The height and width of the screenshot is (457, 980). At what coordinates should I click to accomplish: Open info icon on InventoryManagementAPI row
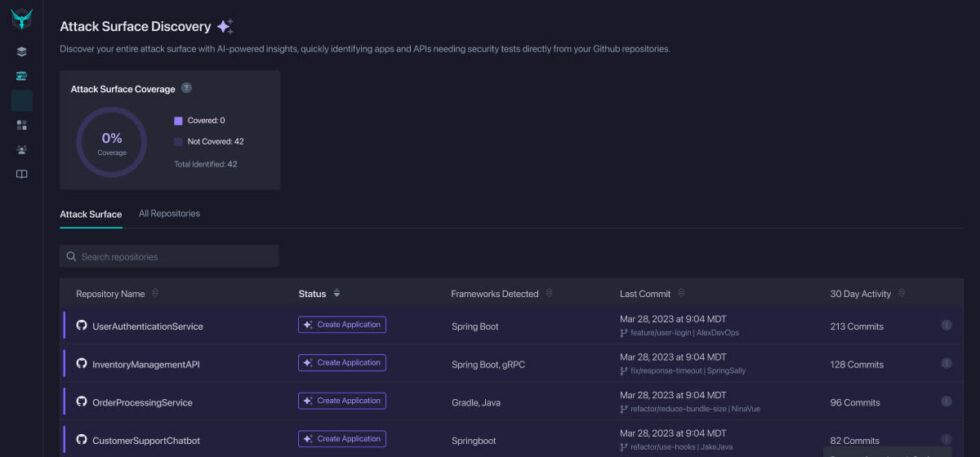(946, 363)
